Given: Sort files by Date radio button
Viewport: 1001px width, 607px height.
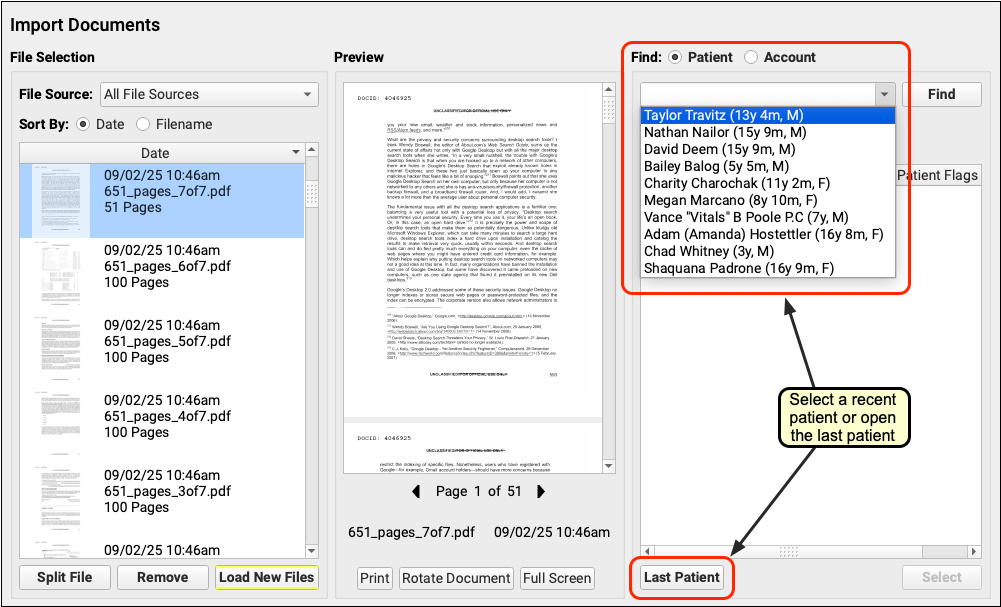Looking at the screenshot, I should pyautogui.click(x=83, y=124).
